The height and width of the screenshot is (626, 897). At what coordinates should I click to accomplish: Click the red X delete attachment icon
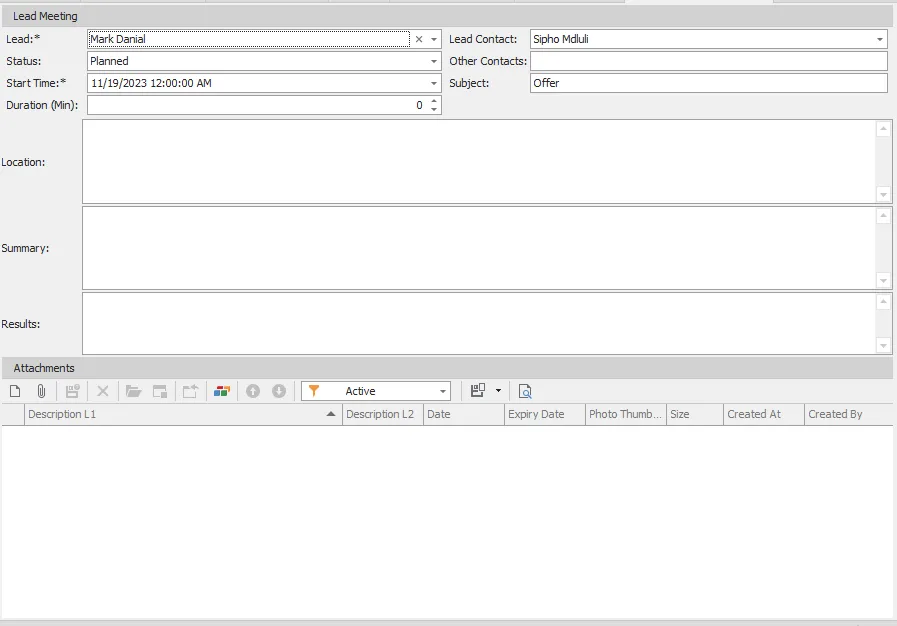coord(102,391)
